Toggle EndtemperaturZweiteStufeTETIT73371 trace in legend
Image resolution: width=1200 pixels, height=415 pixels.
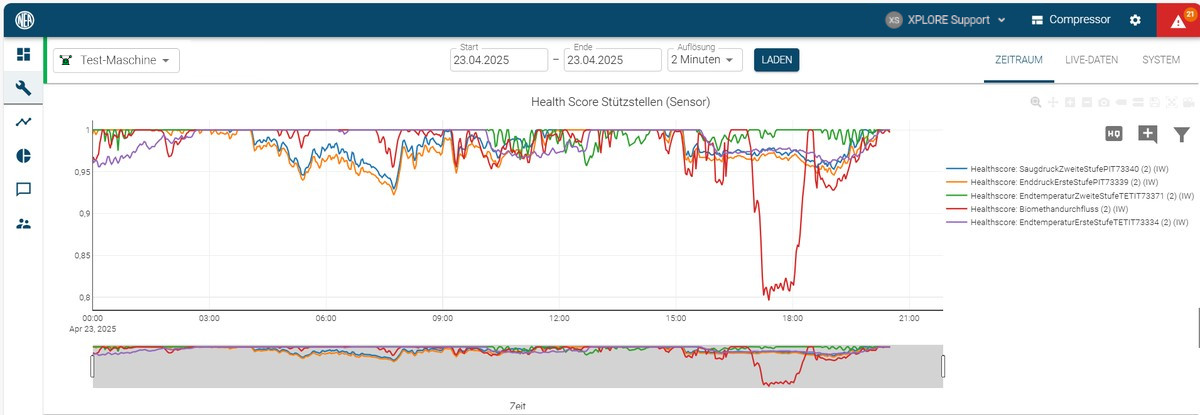pos(1070,196)
